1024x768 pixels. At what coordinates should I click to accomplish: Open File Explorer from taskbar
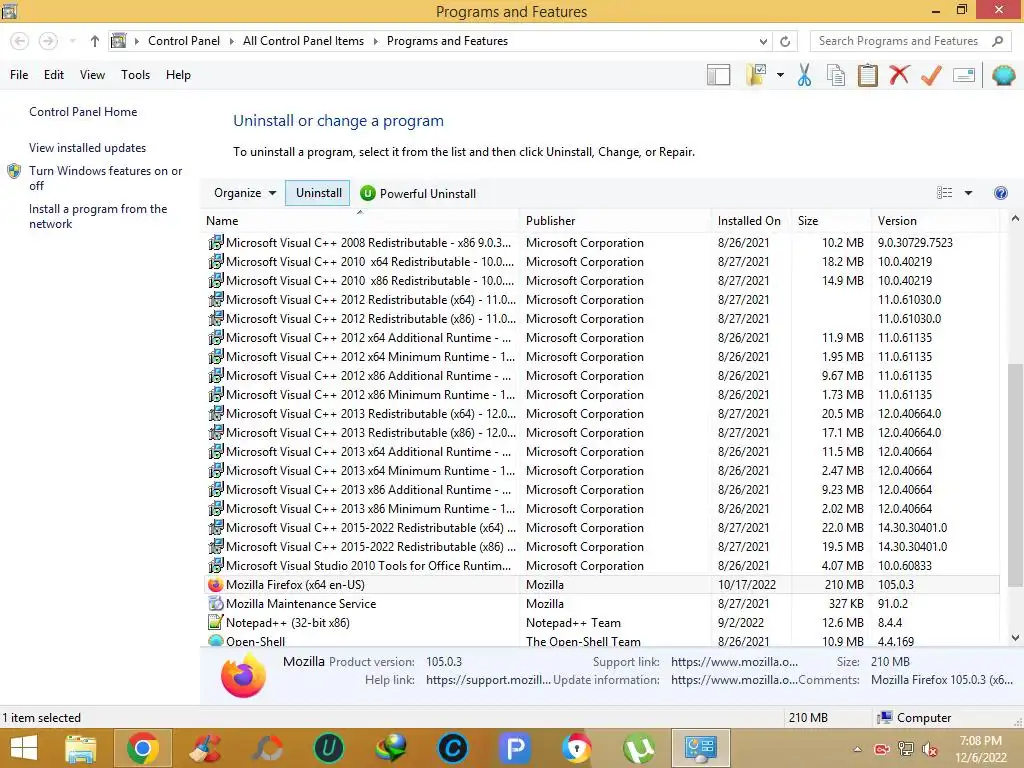[x=81, y=748]
